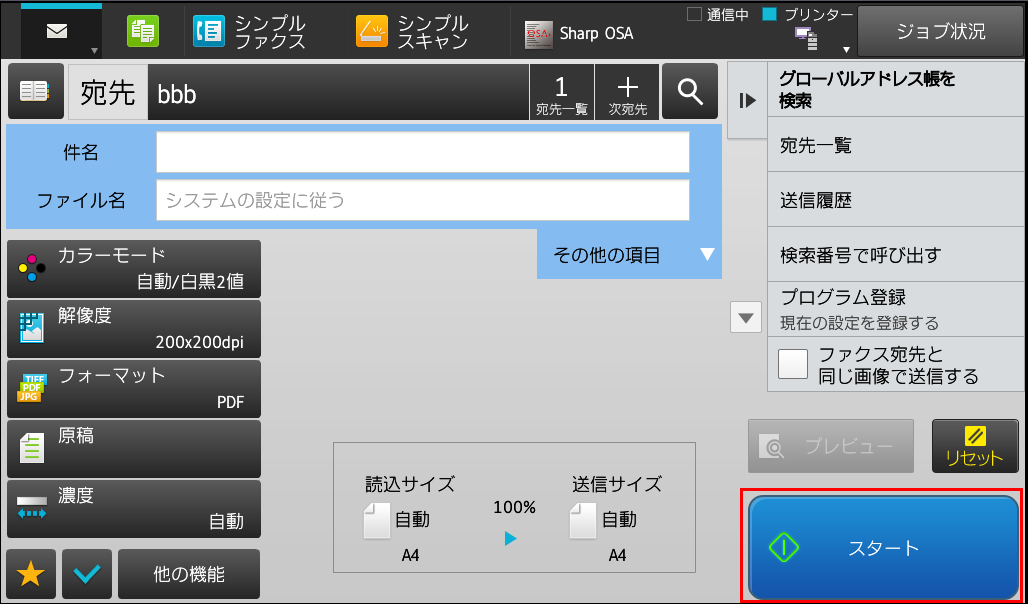
Task: Select 検索番号で呼び出す
Action: tap(895, 254)
